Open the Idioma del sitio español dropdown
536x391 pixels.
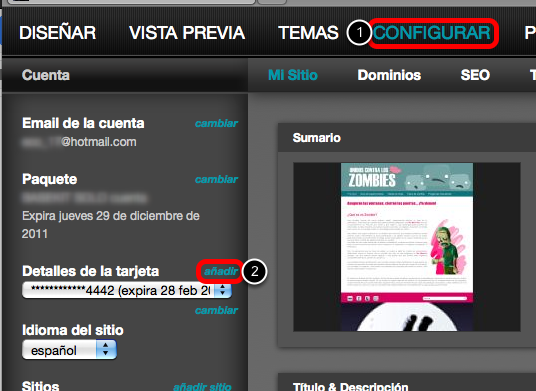69,350
